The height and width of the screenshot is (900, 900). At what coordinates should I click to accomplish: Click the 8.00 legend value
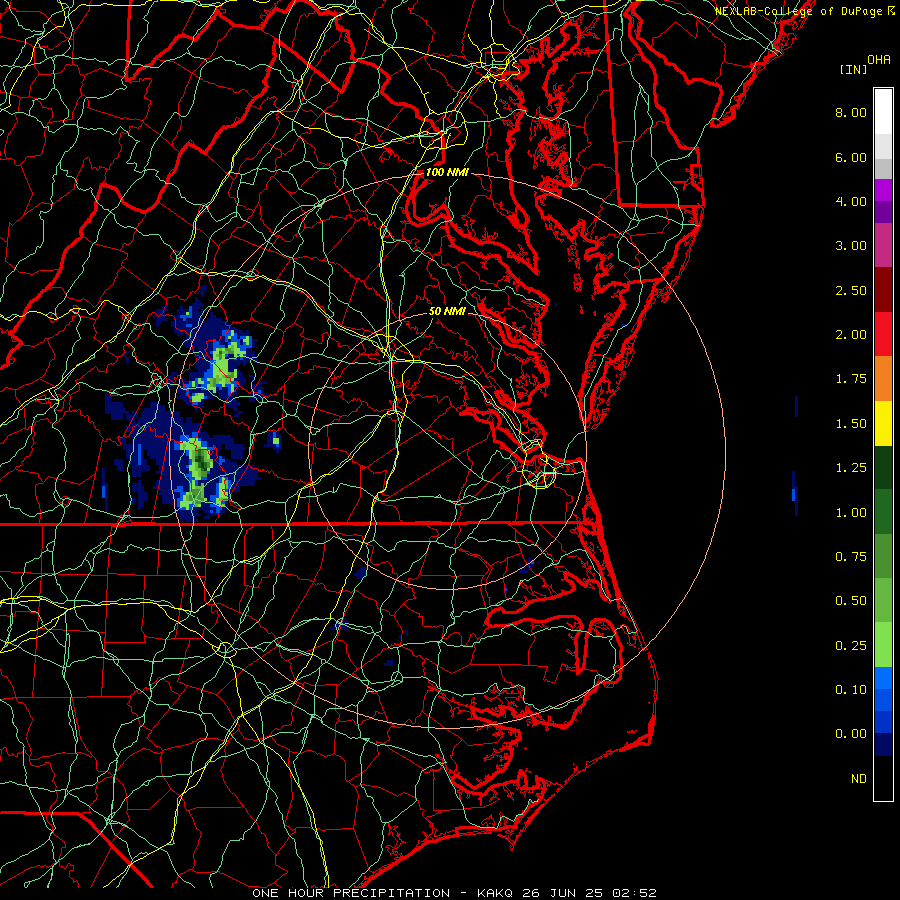pyautogui.click(x=851, y=112)
